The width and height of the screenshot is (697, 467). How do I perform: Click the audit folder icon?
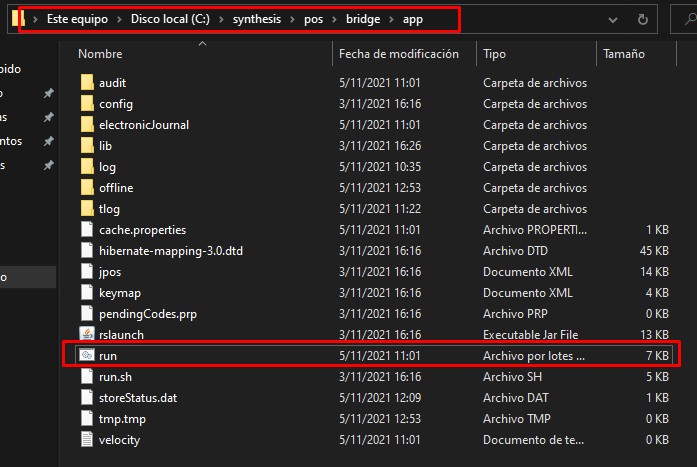86,83
